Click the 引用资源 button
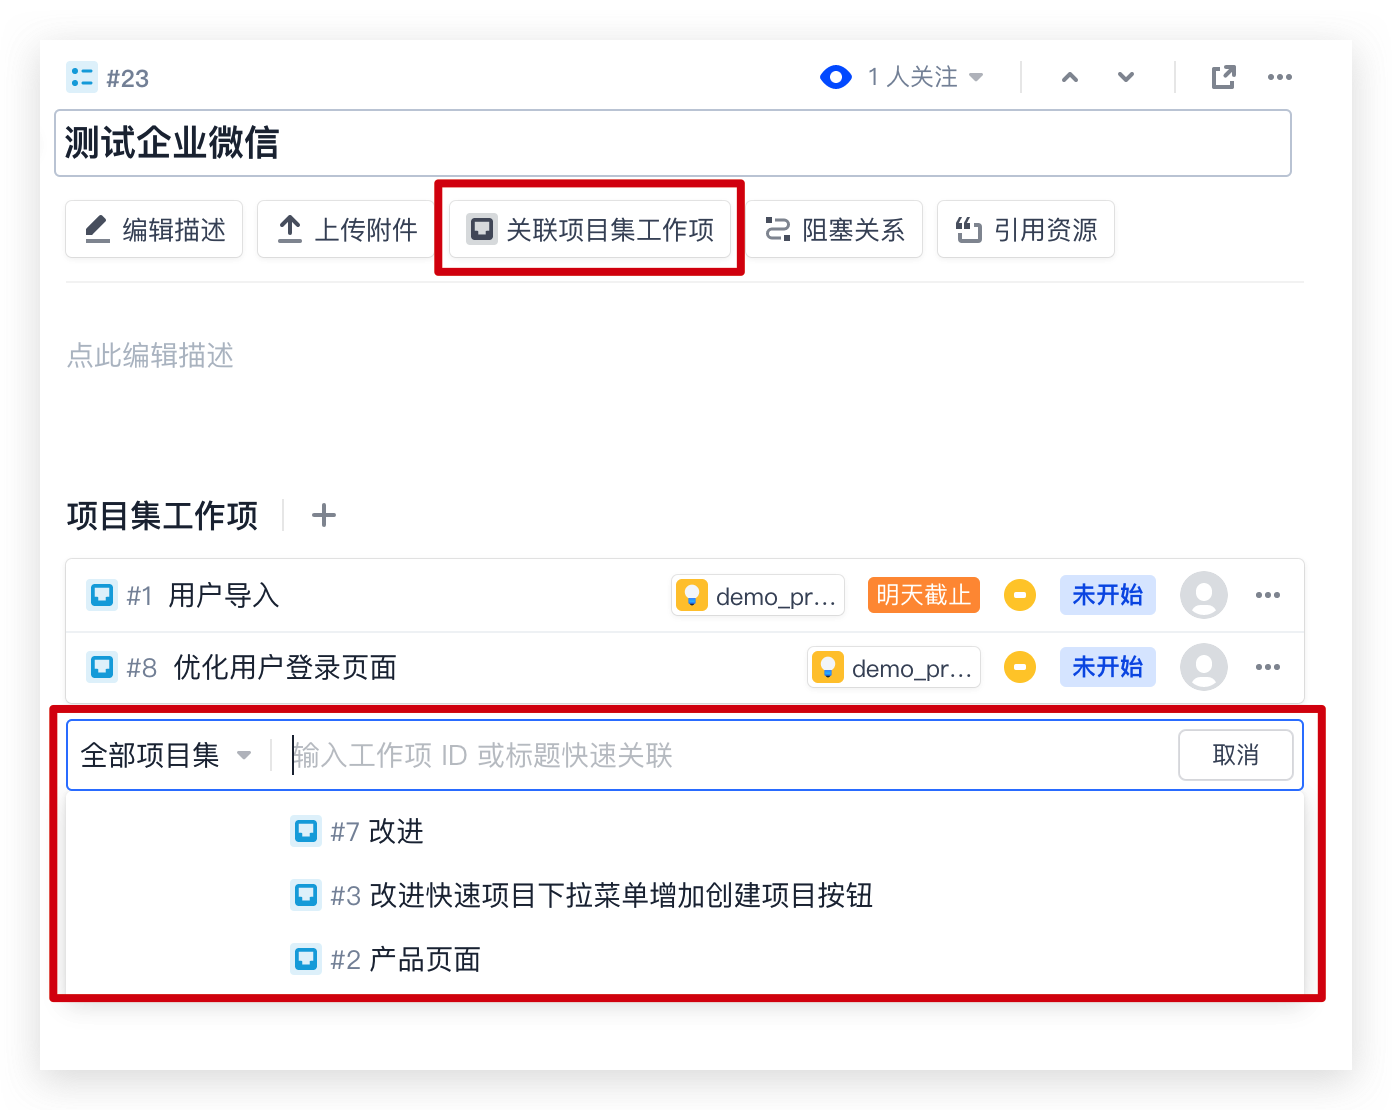1392x1110 pixels. (x=1026, y=229)
